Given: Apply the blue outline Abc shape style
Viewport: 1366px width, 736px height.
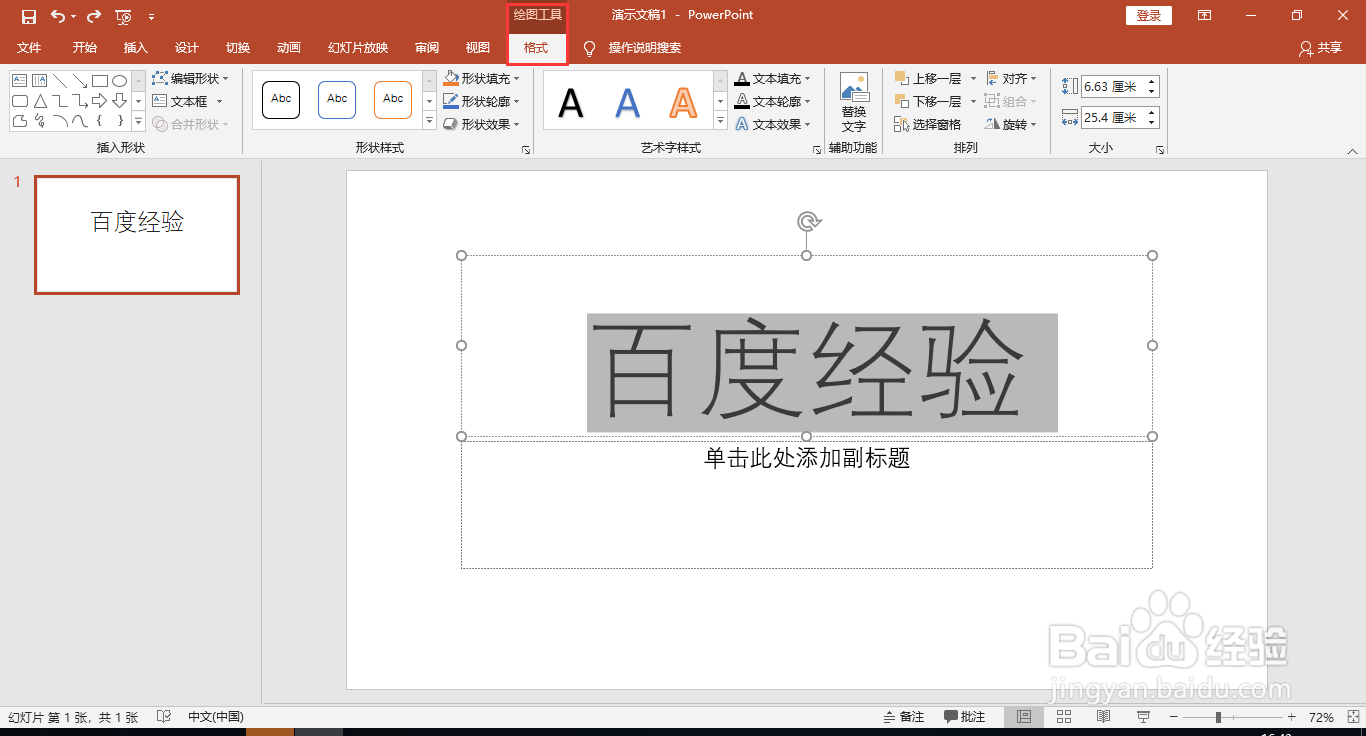Looking at the screenshot, I should click(x=337, y=99).
